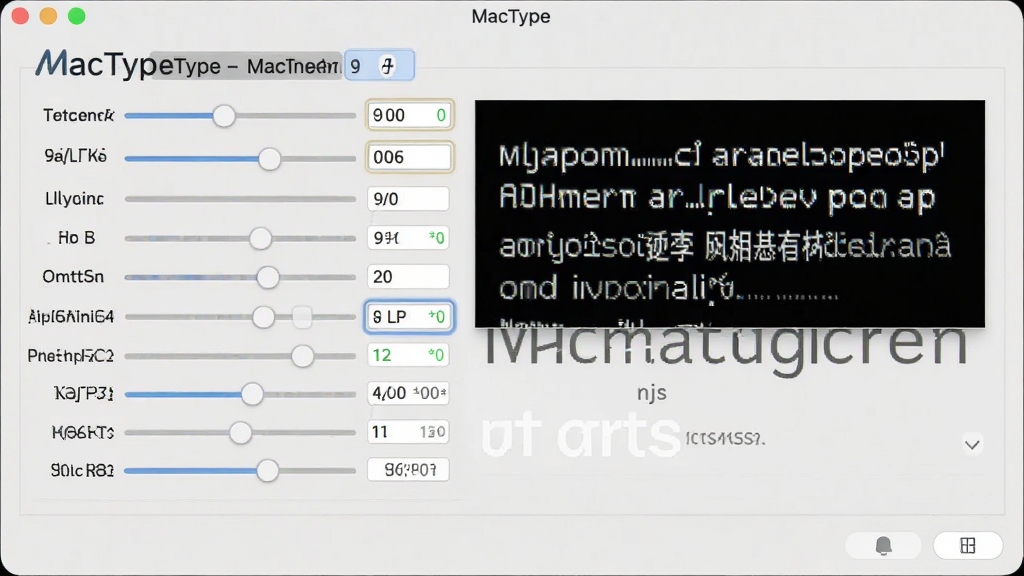This screenshot has width=1024, height=576.
Task: Click the Aipl6Aini64 slider handle
Action: [263, 317]
